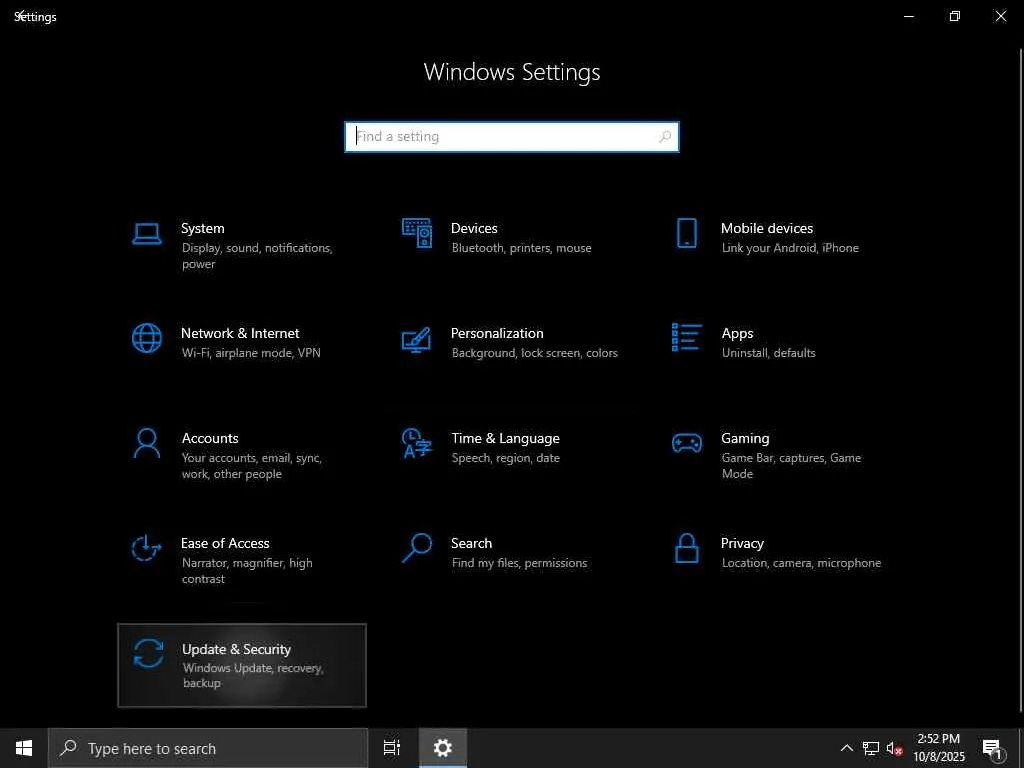Click the Settings gear taskbar icon
This screenshot has width=1024, height=768.
point(443,748)
